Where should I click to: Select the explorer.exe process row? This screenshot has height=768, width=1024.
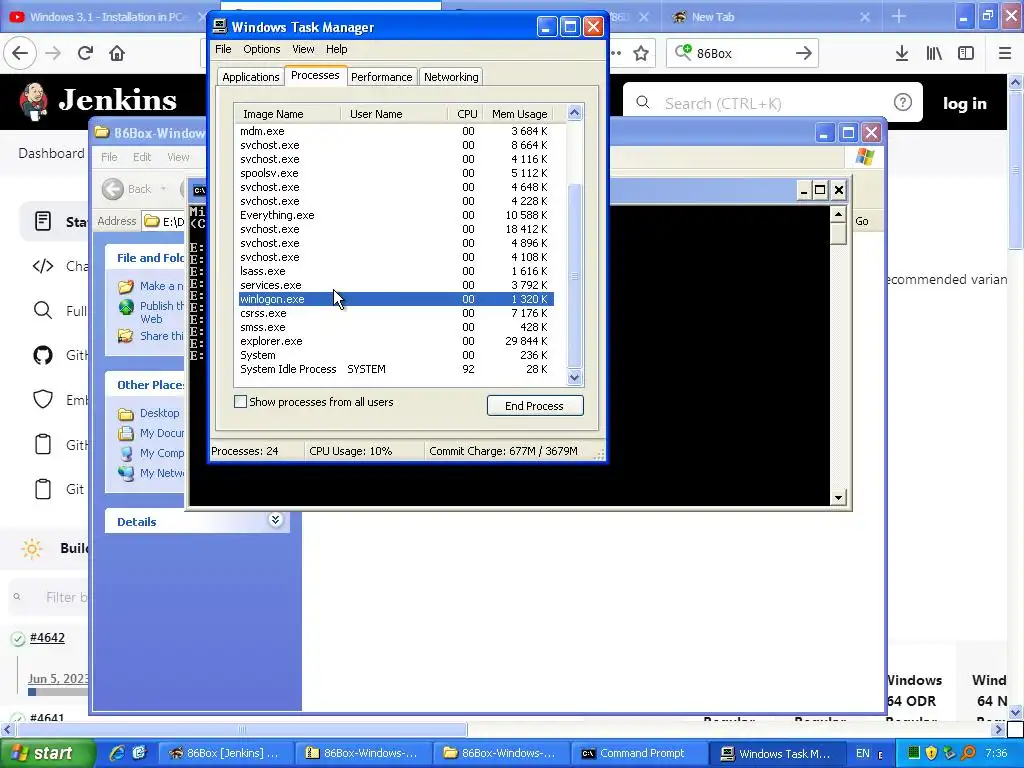point(396,341)
